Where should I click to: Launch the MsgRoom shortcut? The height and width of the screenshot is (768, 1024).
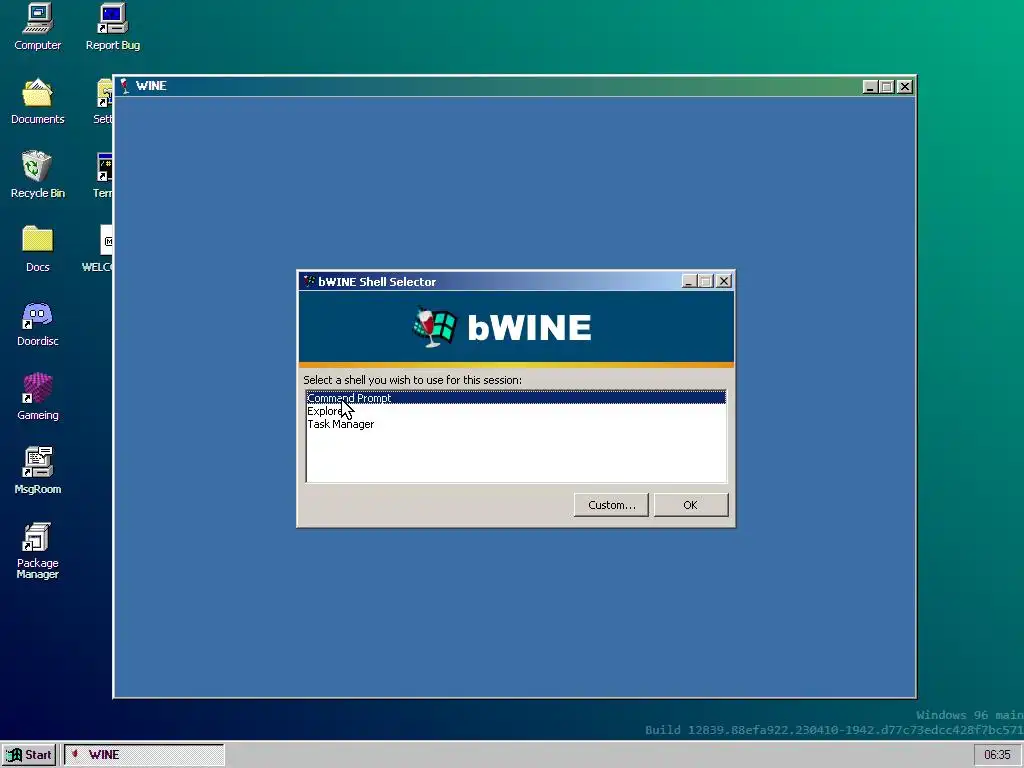click(x=37, y=471)
